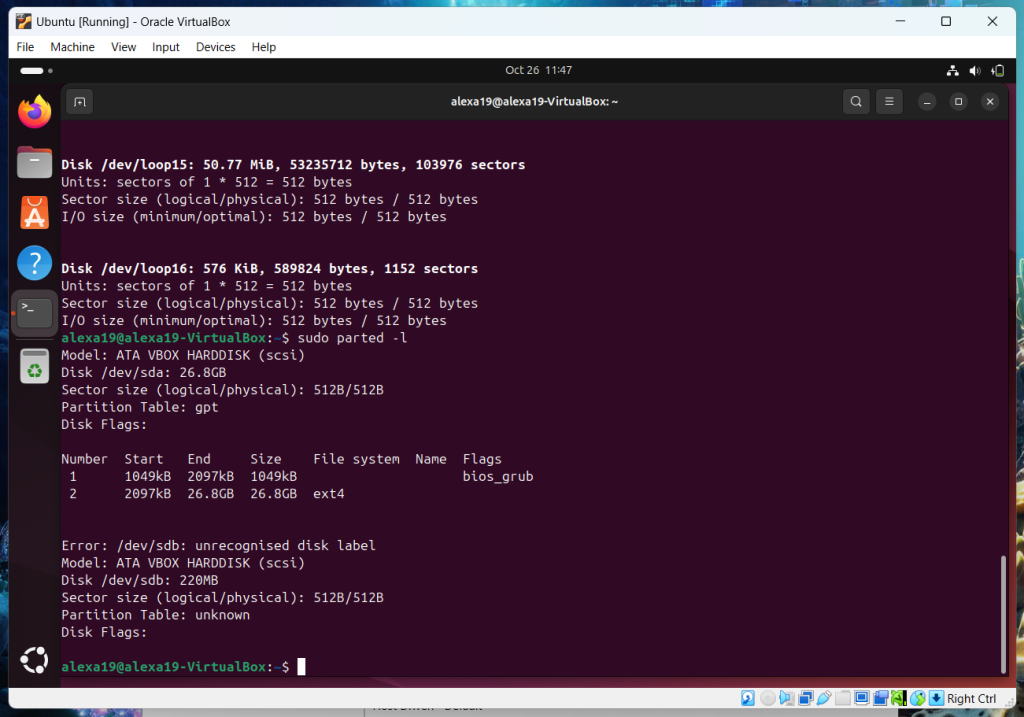Click the terminal search icon

[855, 102]
